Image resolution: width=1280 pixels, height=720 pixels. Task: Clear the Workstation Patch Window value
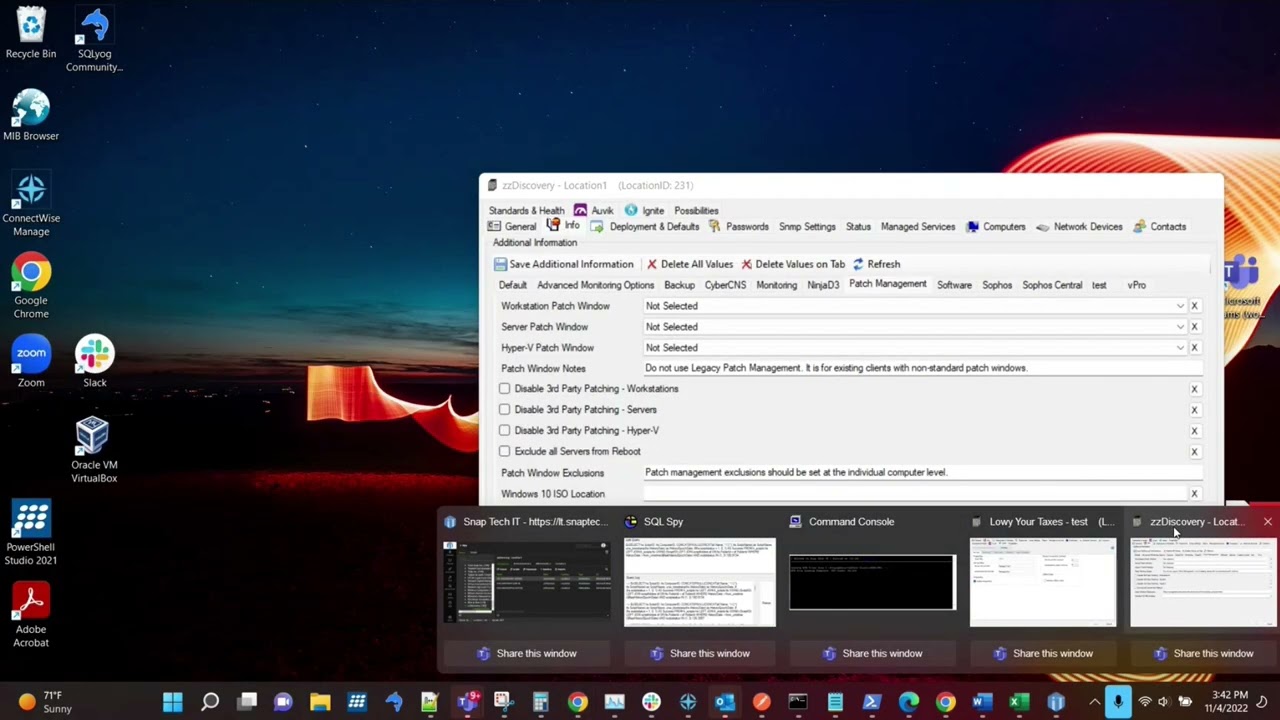coord(1194,306)
